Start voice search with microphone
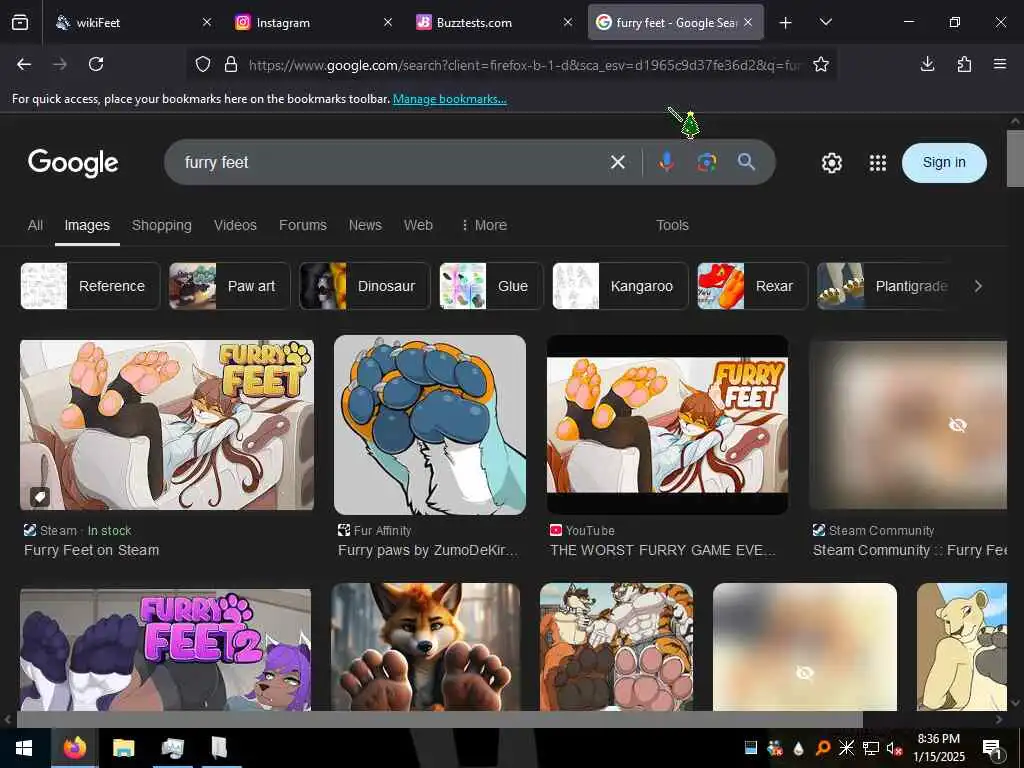This screenshot has height=768, width=1024. (666, 162)
